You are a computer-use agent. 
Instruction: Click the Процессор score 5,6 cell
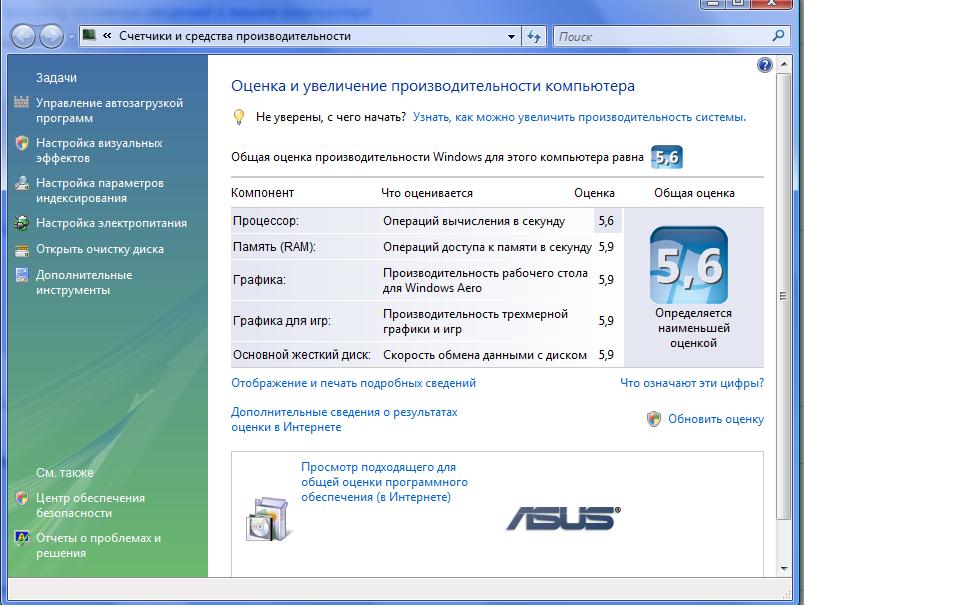click(x=607, y=221)
